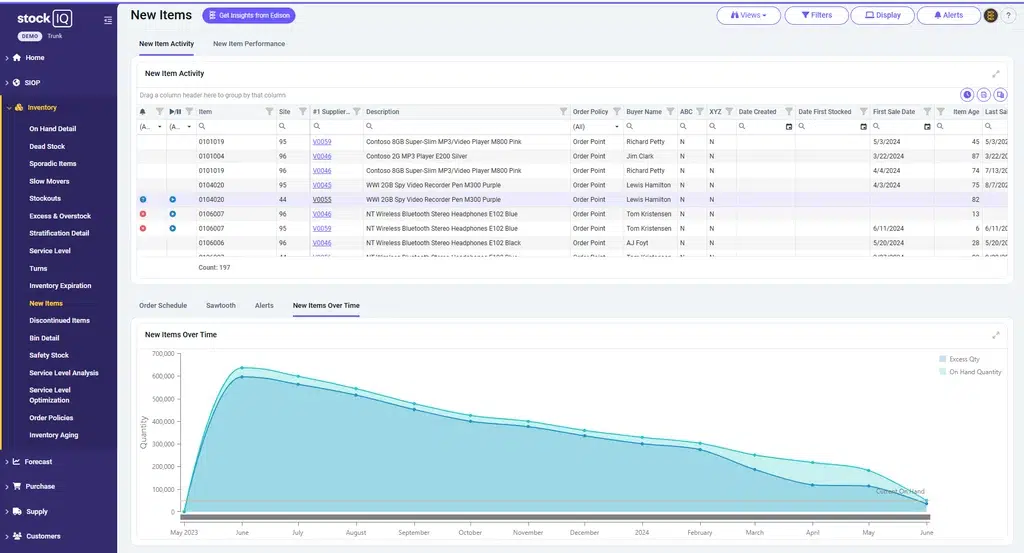Click the bell column header icon

pyautogui.click(x=142, y=112)
